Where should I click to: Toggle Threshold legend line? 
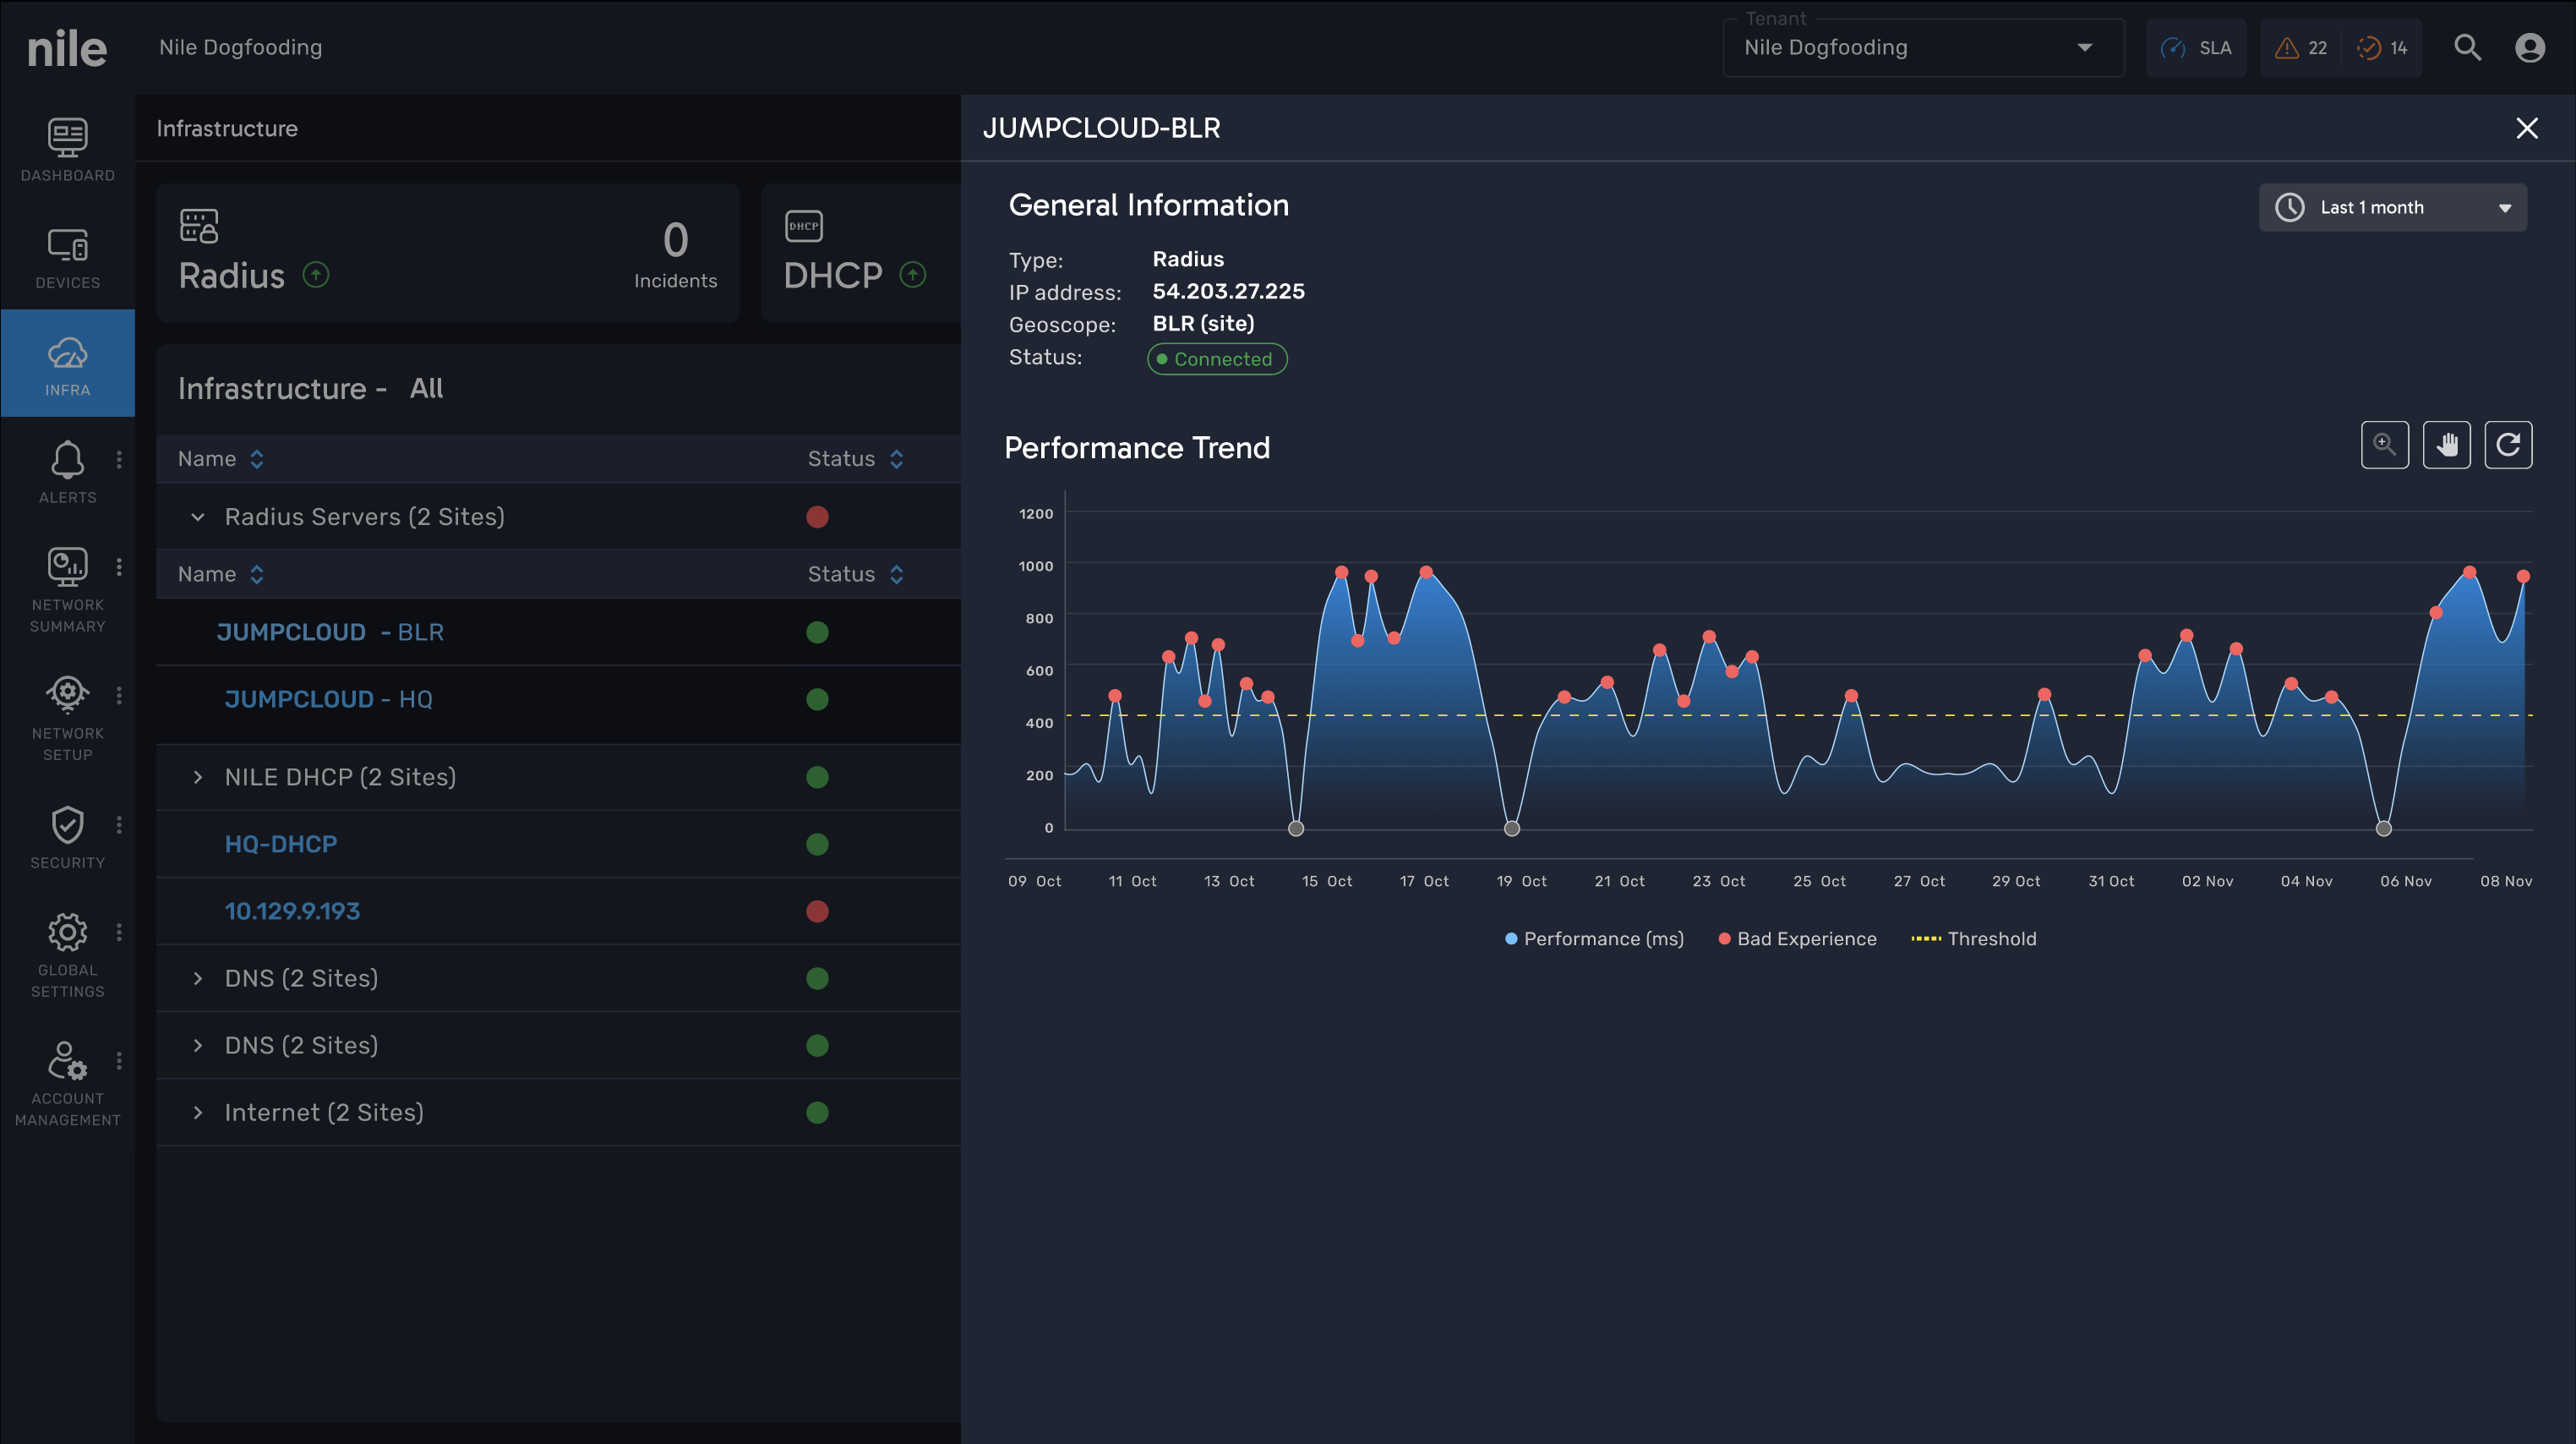[x=1973, y=939]
